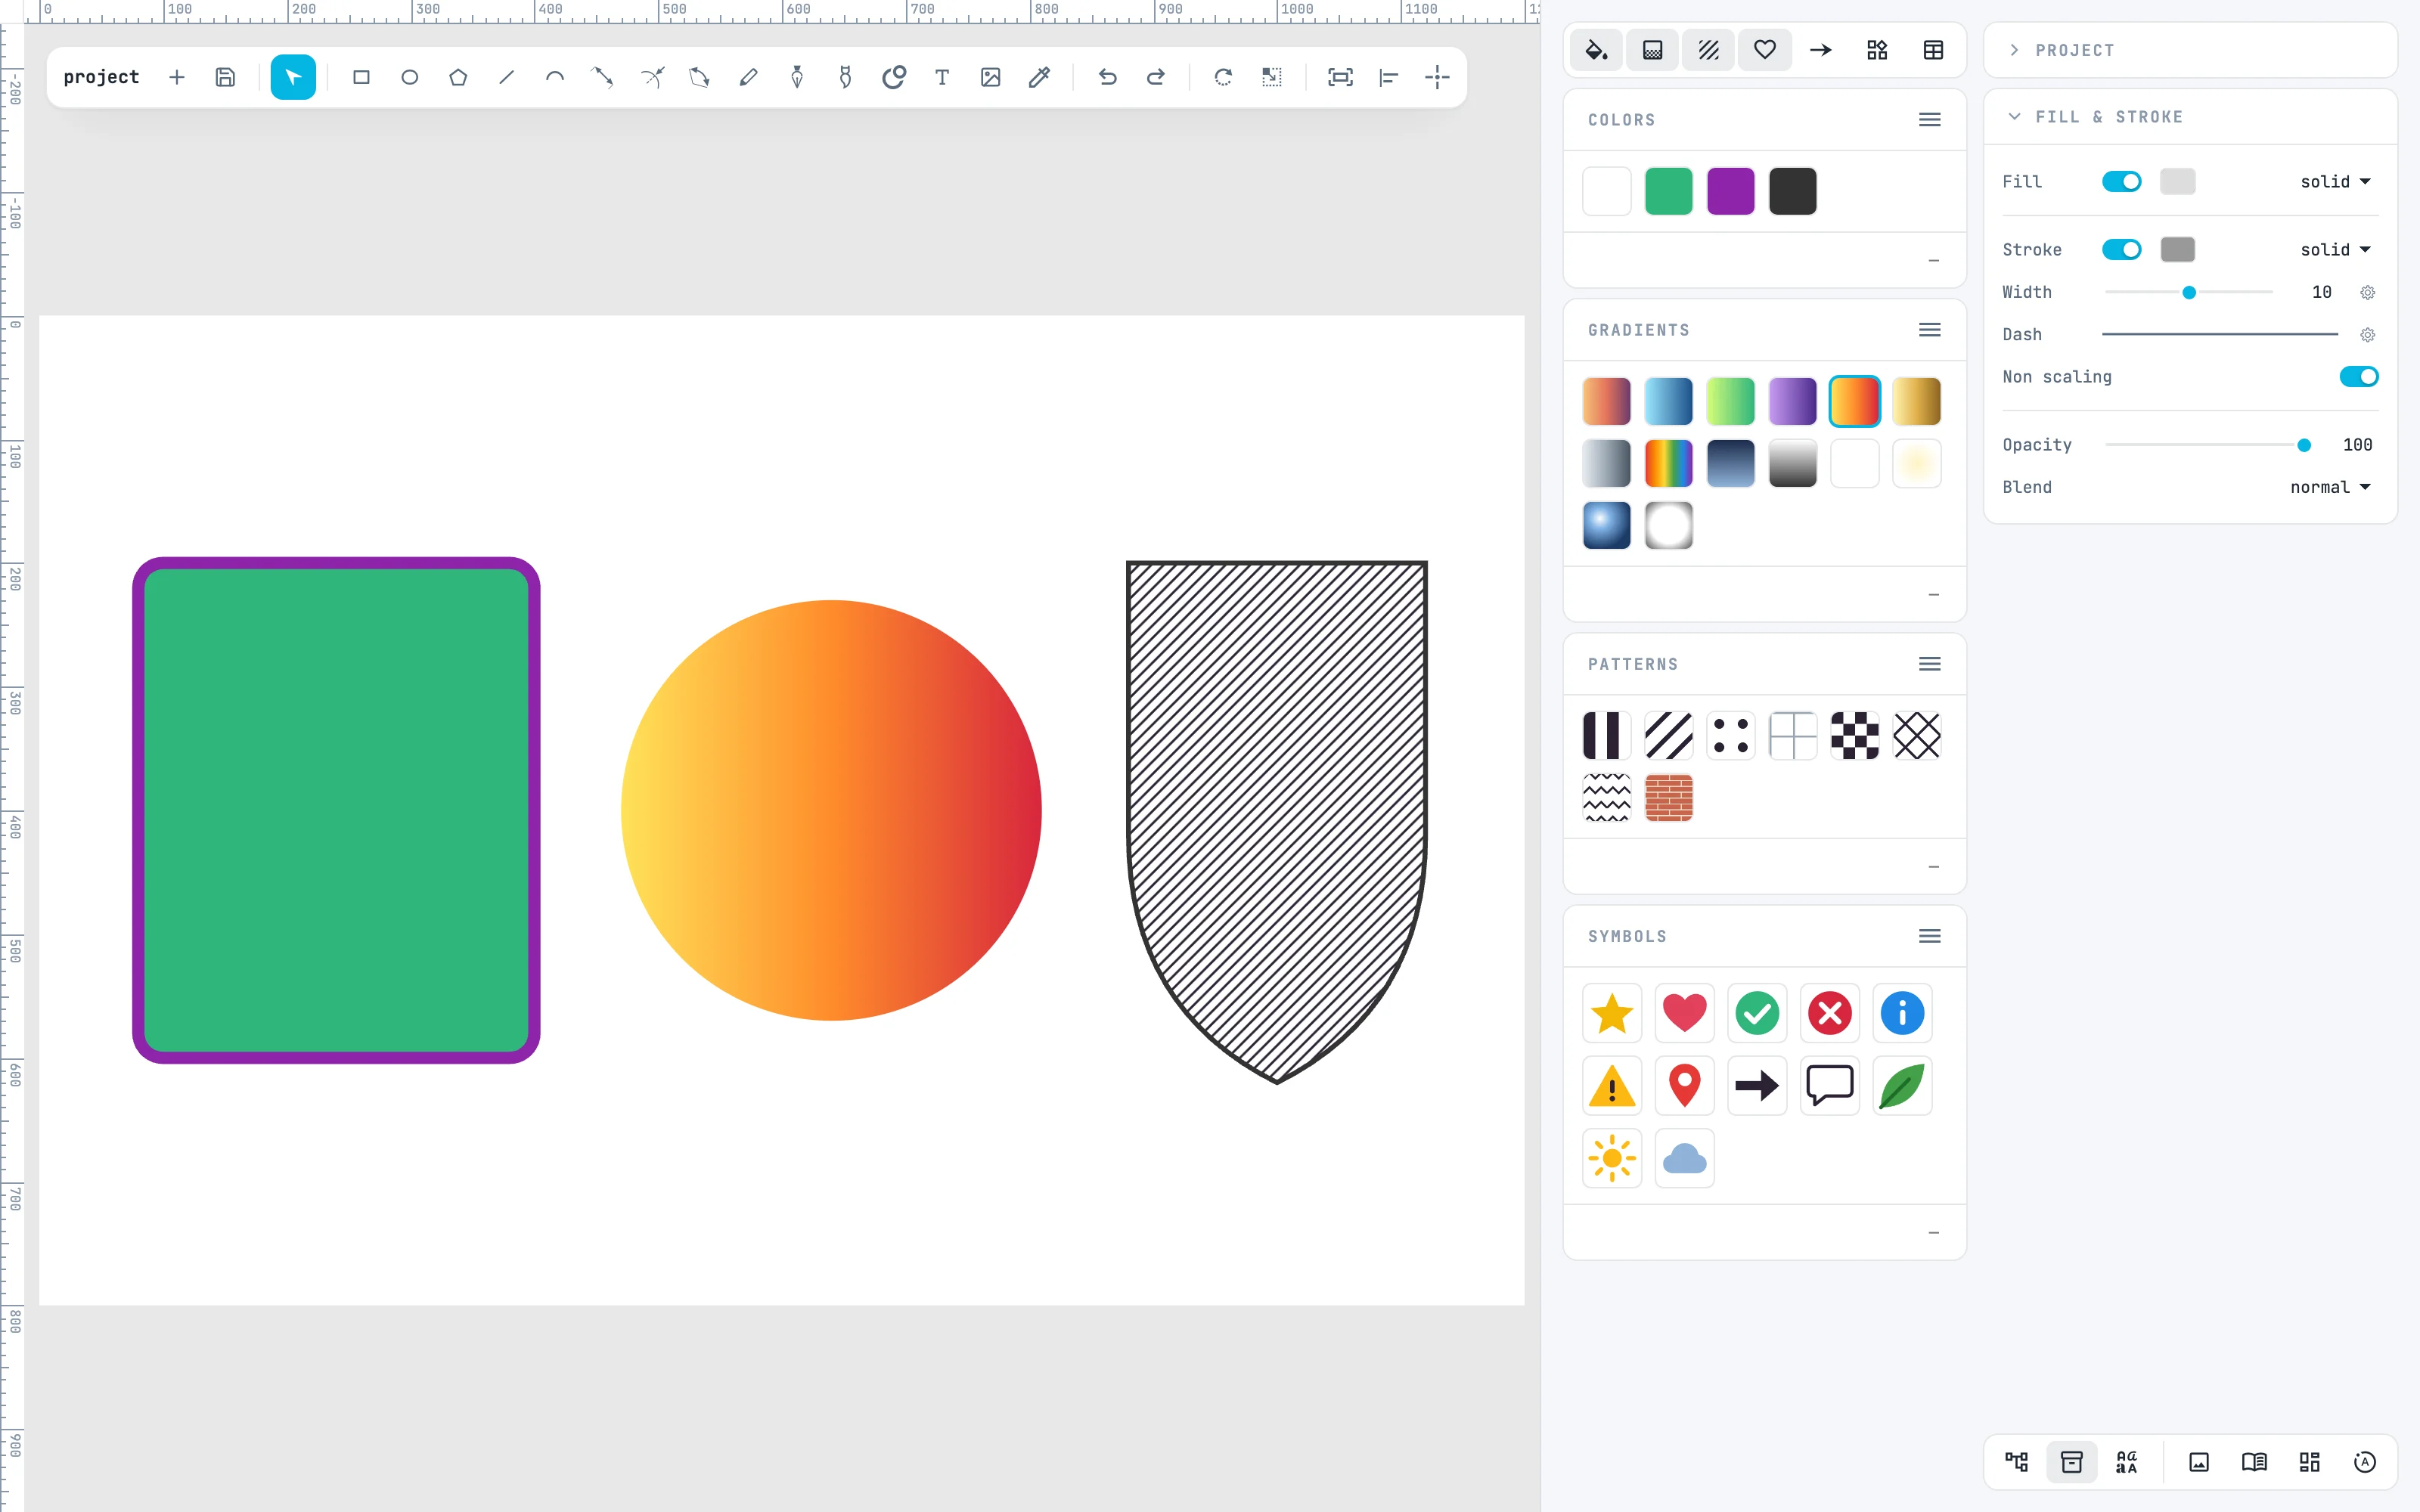The height and width of the screenshot is (1512, 2420).
Task: Open the PATTERNS panel hamburger menu
Action: [1930, 664]
